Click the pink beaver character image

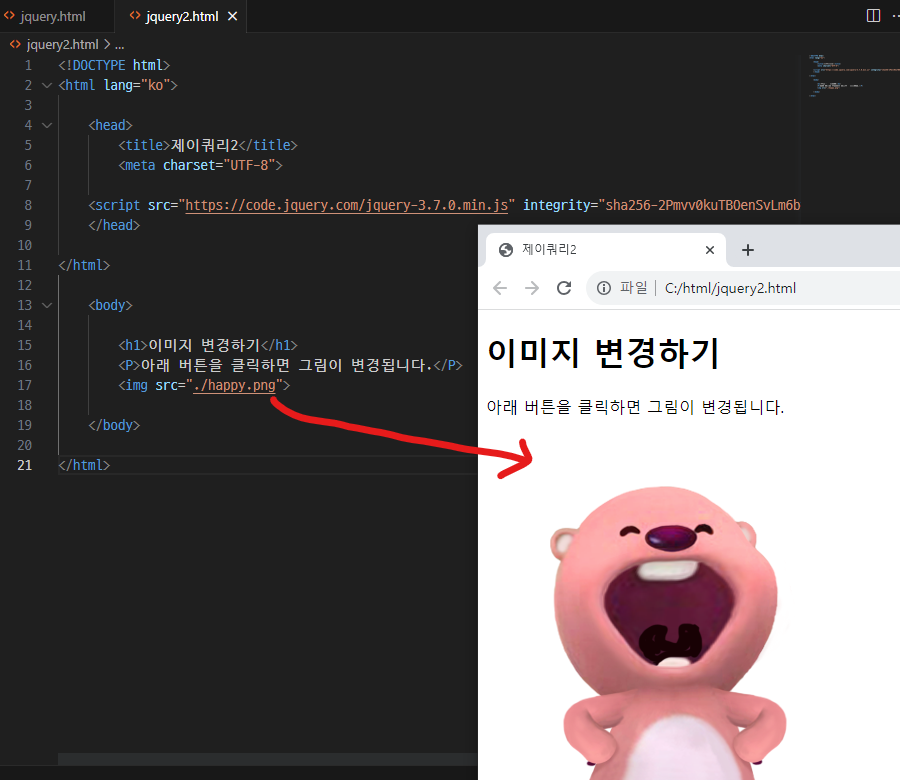pos(669,632)
